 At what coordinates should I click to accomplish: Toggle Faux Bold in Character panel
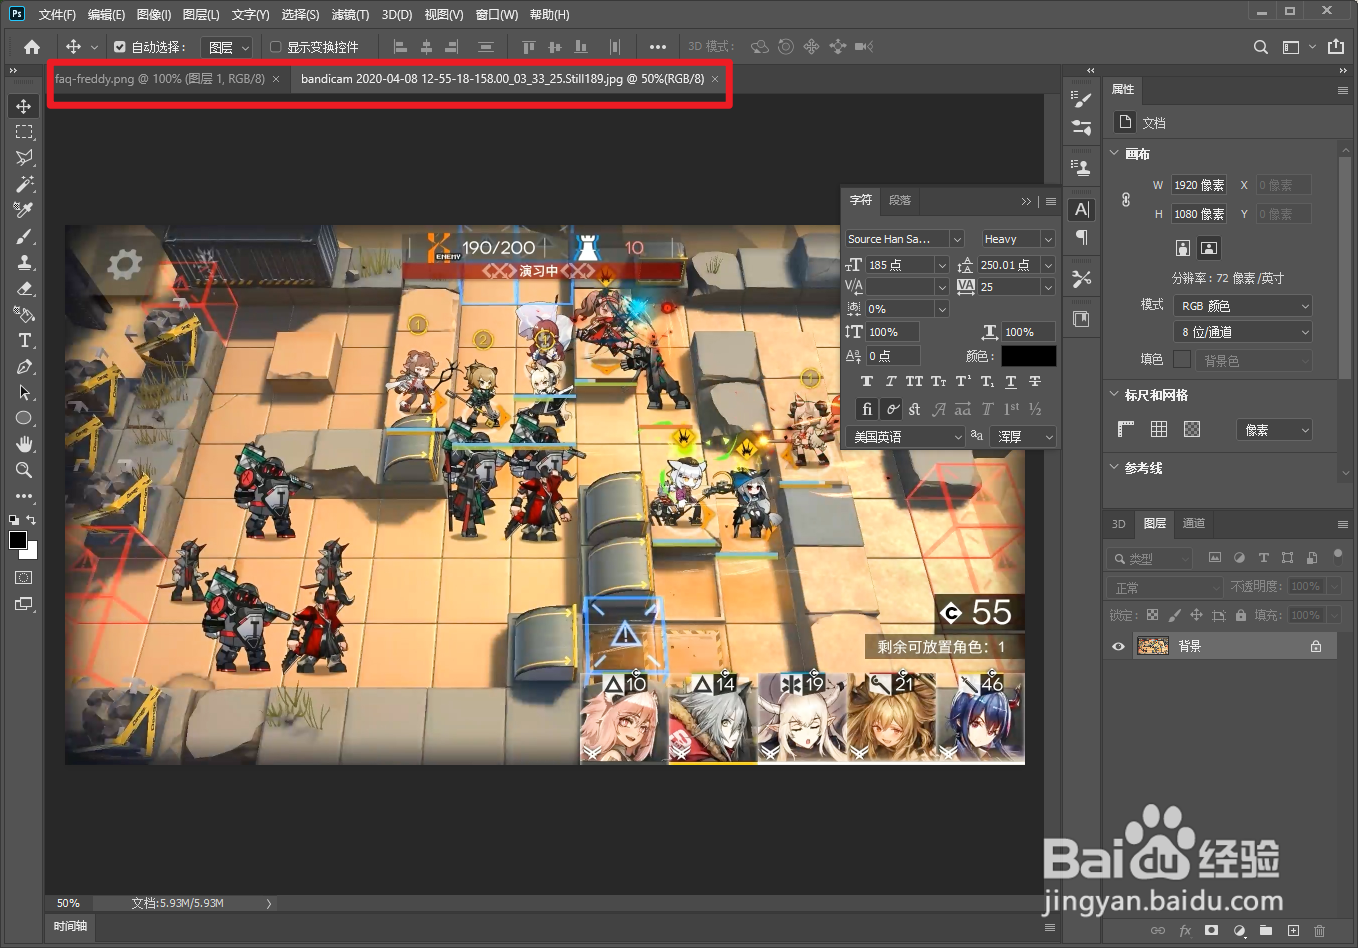867,381
